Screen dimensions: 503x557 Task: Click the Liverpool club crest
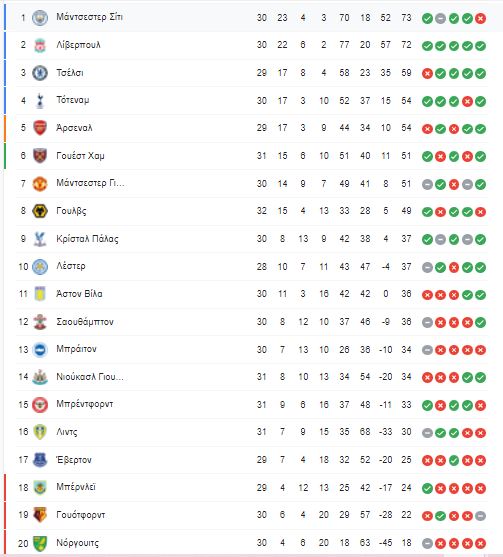click(x=40, y=45)
